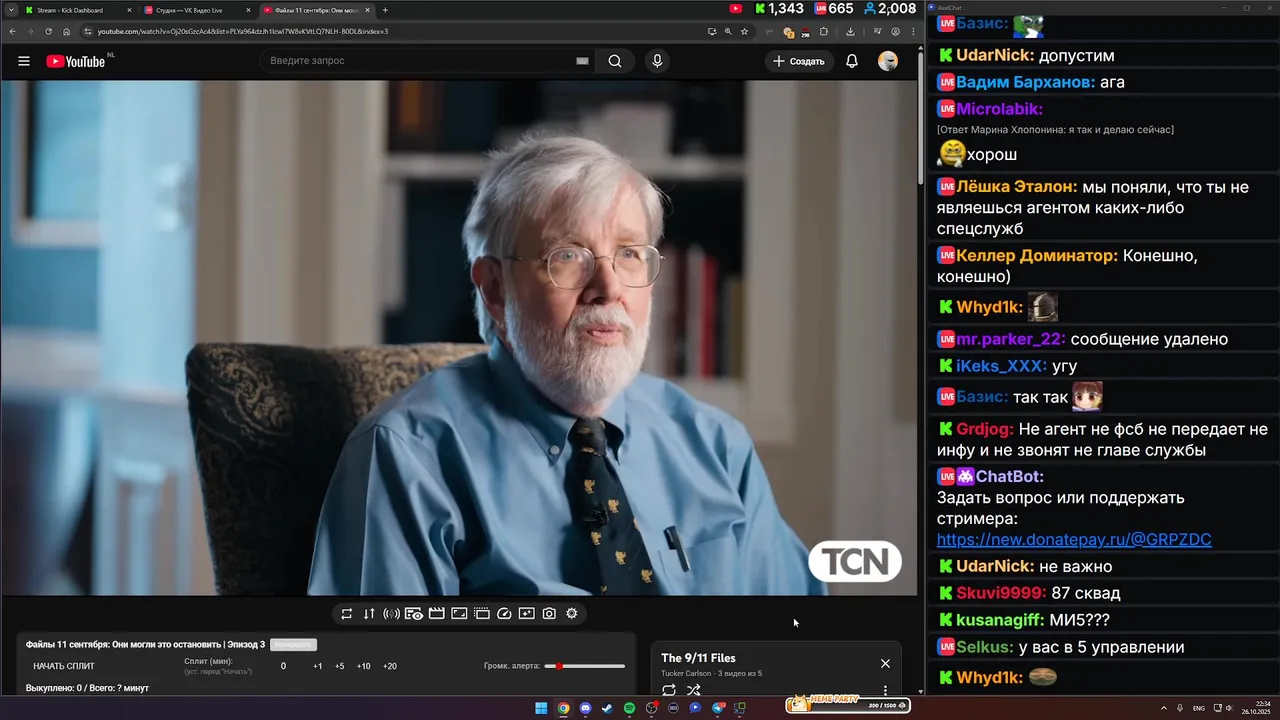Go to the YouTube home logo
Image resolution: width=1280 pixels, height=720 pixels.
coord(77,61)
